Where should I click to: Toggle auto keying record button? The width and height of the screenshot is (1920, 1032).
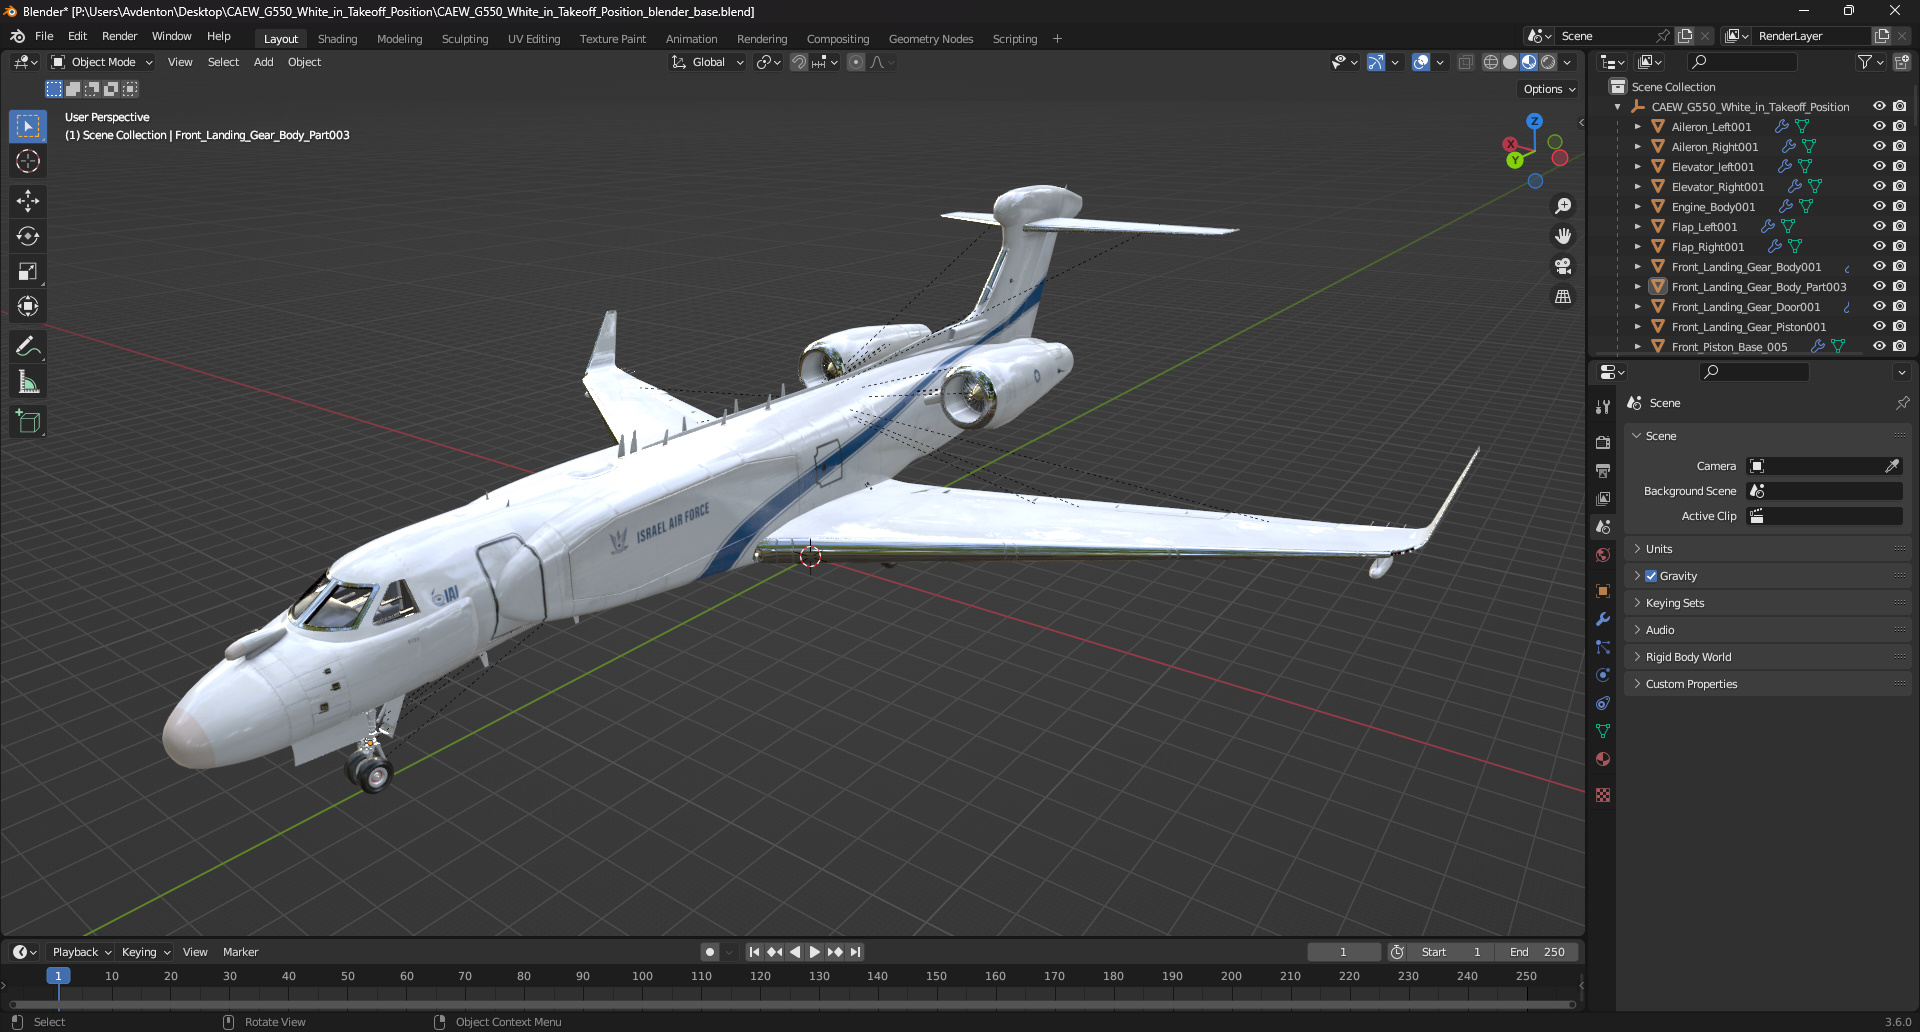coord(709,952)
